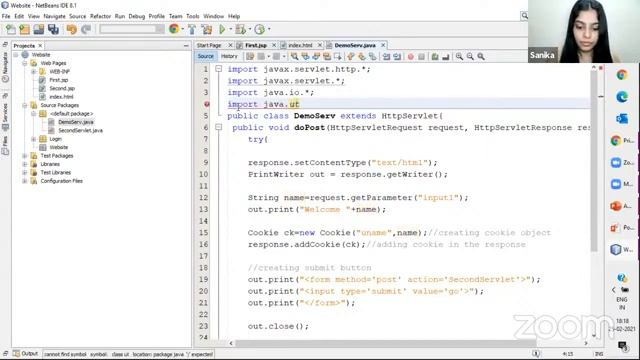Expand the Configuration Files node
This screenshot has height=360, width=640.
tap(25, 181)
